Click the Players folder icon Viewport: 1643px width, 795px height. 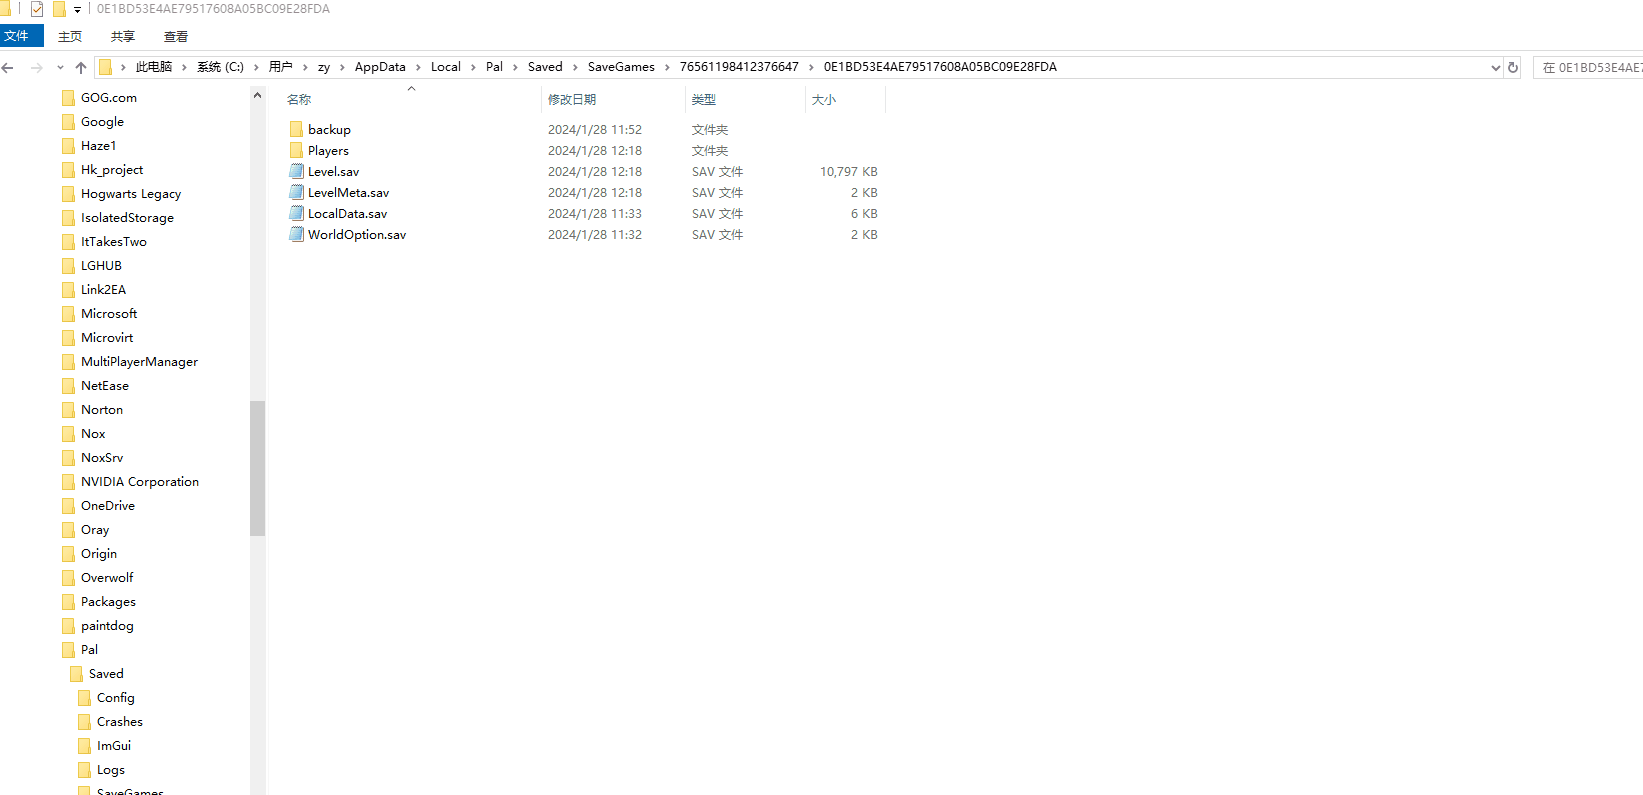pos(296,151)
